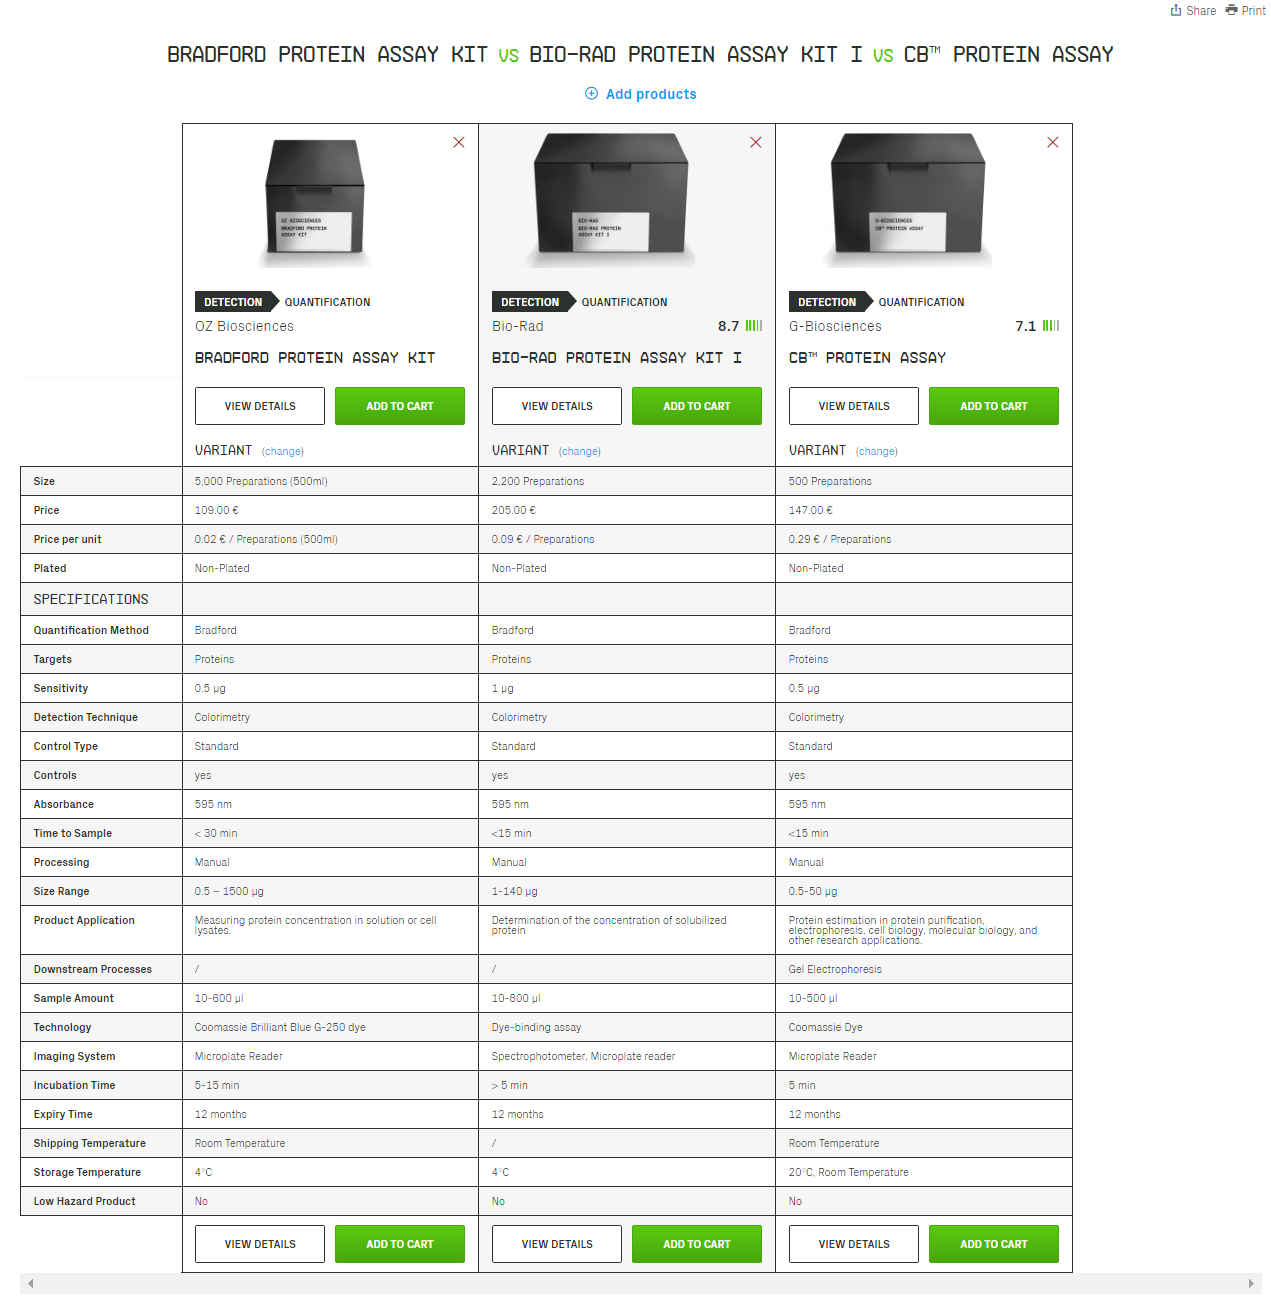
Task: Select QUANTIFICATION tag on OZ Biosciences product
Action: click(327, 302)
